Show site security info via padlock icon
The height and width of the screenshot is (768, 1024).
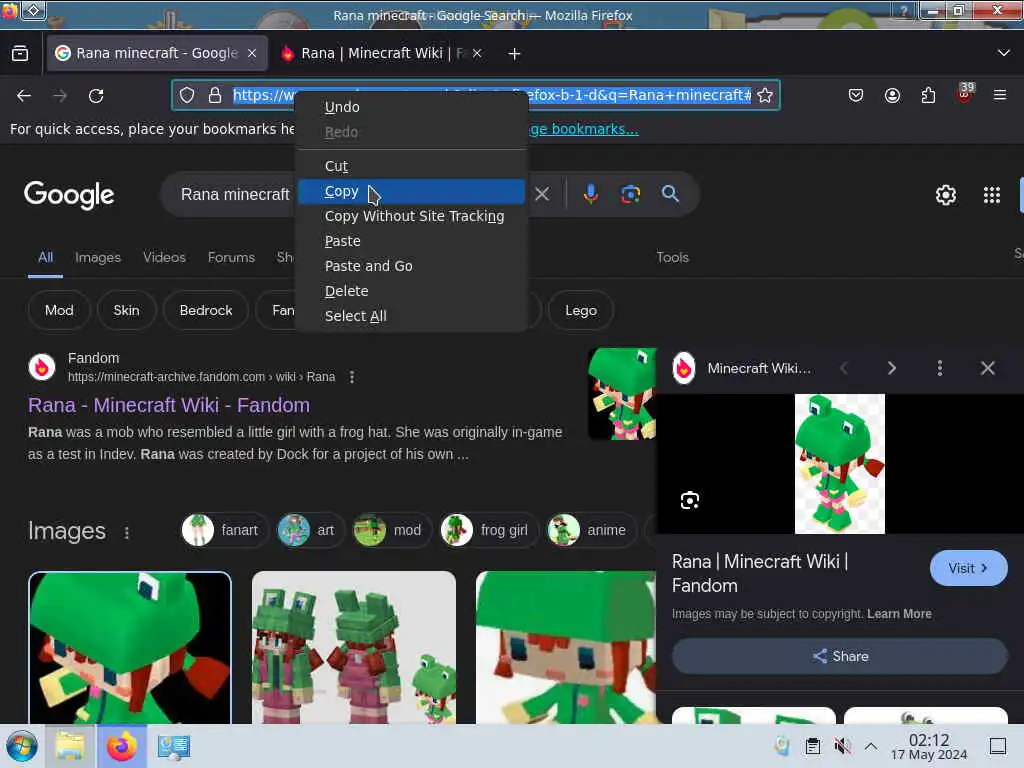point(215,95)
